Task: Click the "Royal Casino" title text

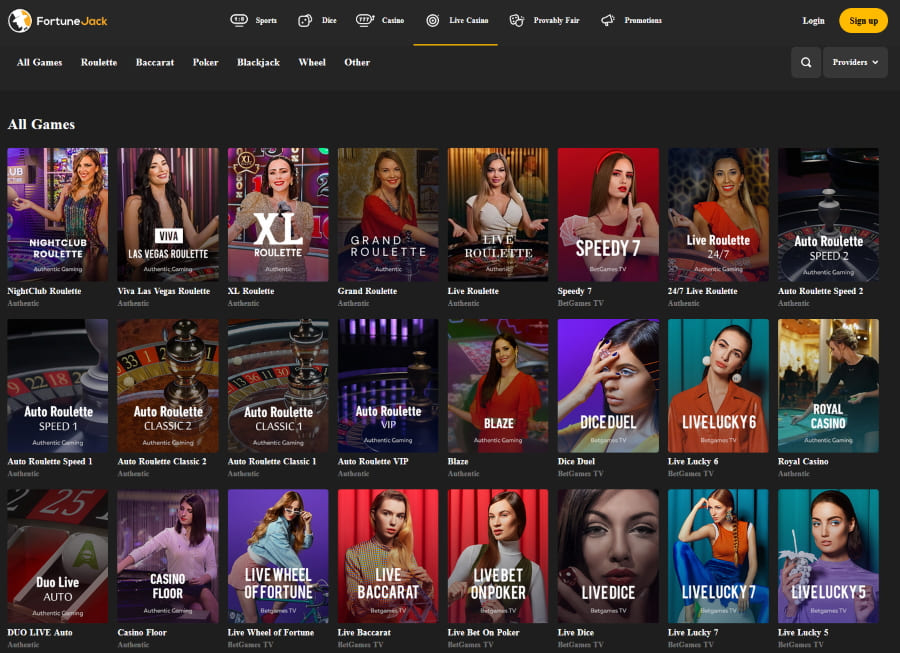Action: (x=803, y=461)
